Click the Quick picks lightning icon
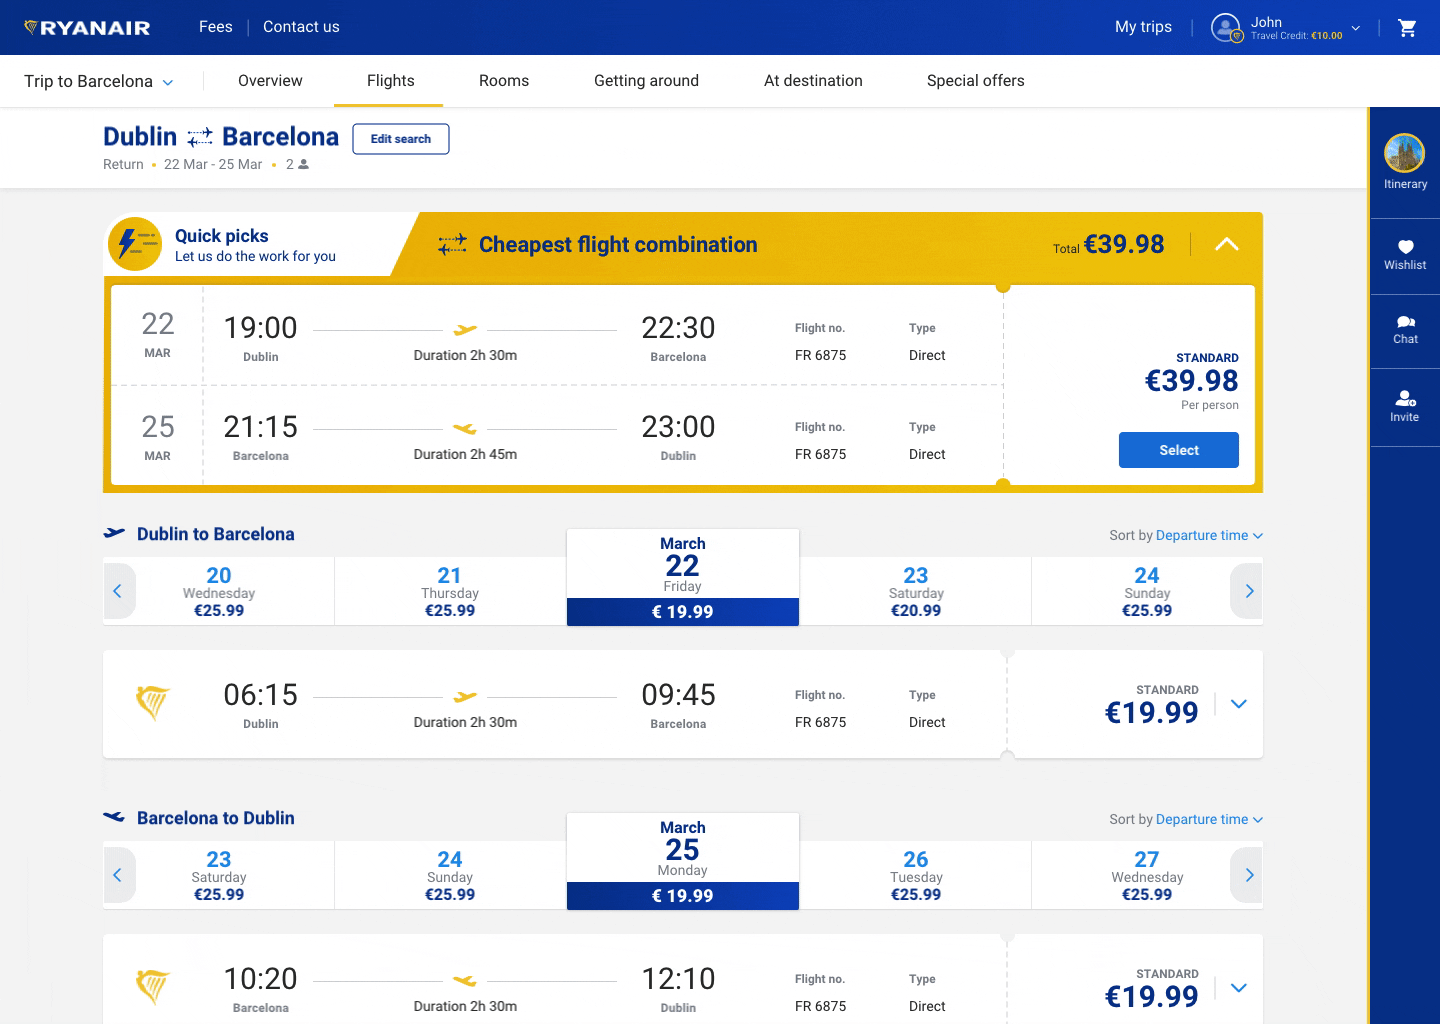This screenshot has height=1024, width=1440. pyautogui.click(x=135, y=244)
